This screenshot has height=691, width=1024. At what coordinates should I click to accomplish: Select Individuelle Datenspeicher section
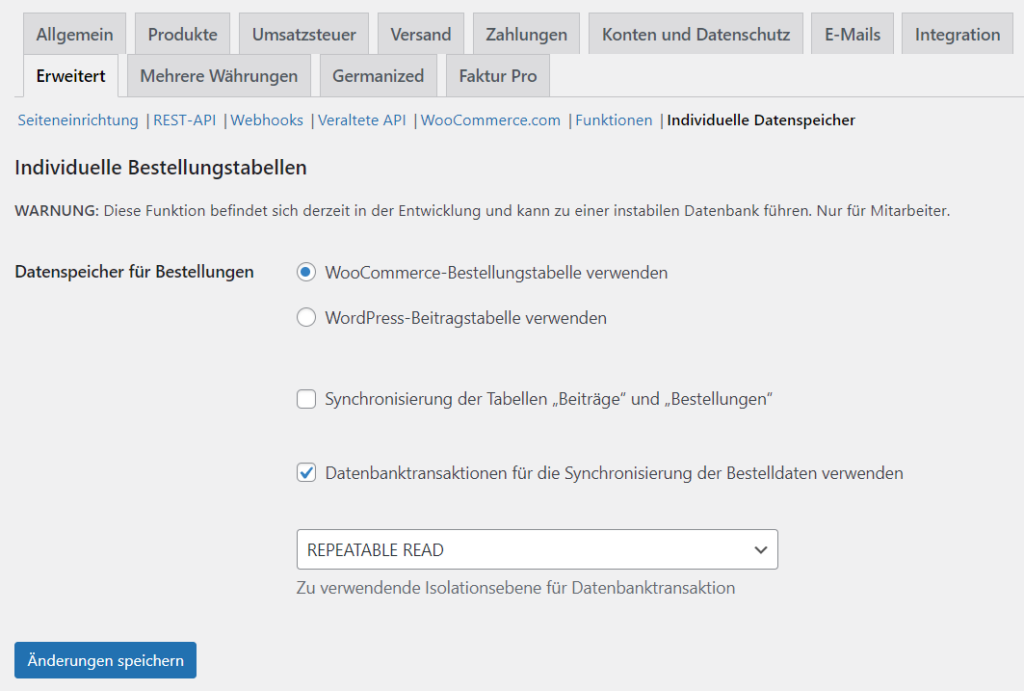[761, 120]
